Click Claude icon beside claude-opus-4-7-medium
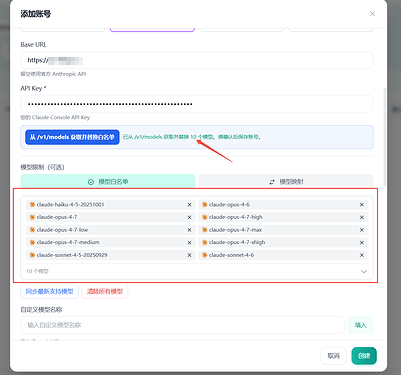 coord(32,242)
